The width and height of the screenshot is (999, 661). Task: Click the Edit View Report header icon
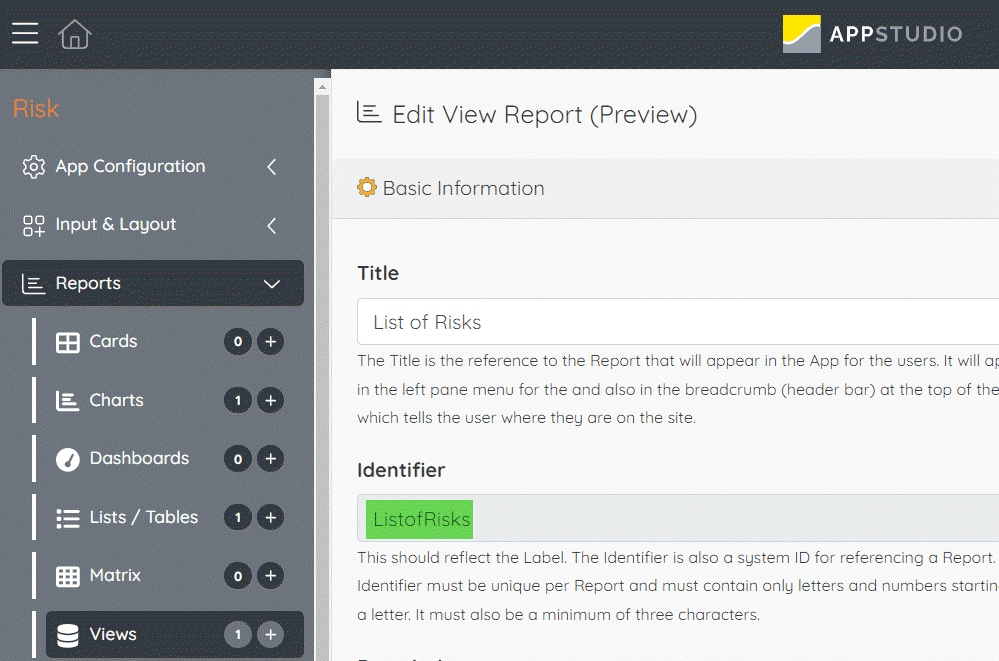coord(369,113)
